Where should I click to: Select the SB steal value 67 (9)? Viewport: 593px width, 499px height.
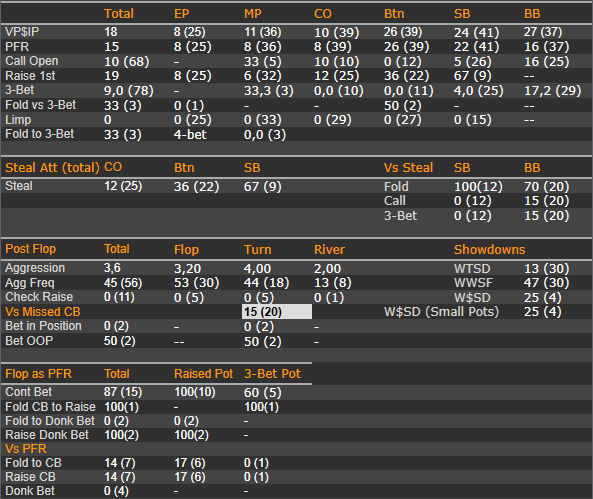tap(262, 187)
